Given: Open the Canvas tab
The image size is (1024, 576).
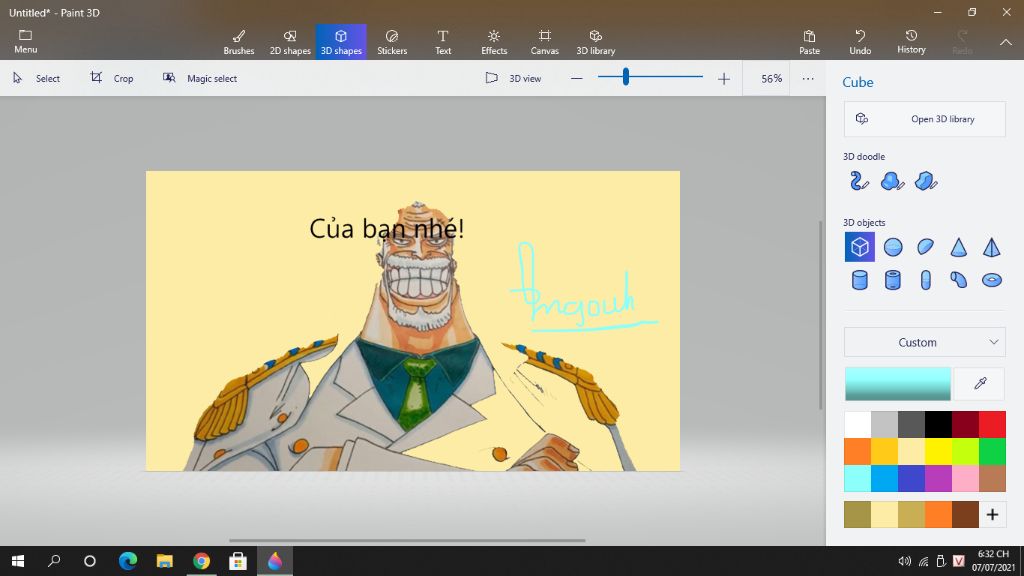Looking at the screenshot, I should tap(545, 42).
